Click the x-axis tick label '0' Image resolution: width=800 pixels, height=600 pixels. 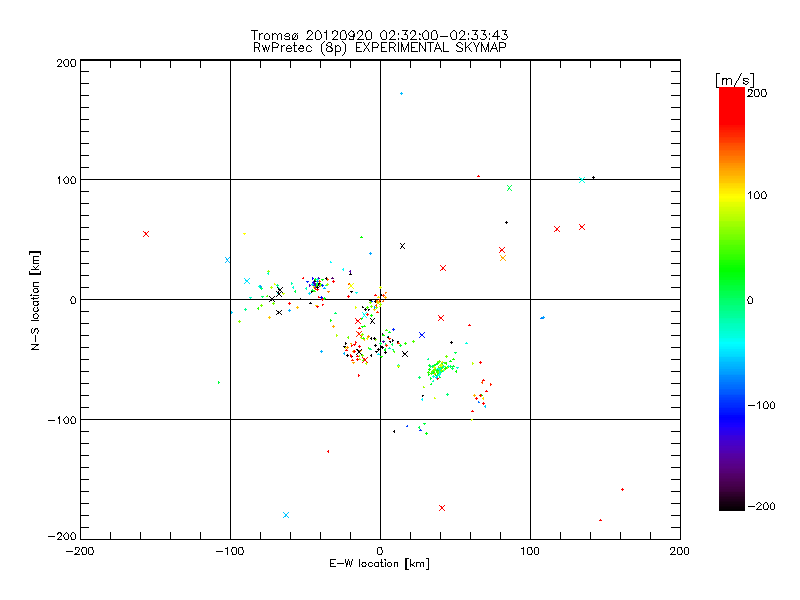click(x=380, y=551)
